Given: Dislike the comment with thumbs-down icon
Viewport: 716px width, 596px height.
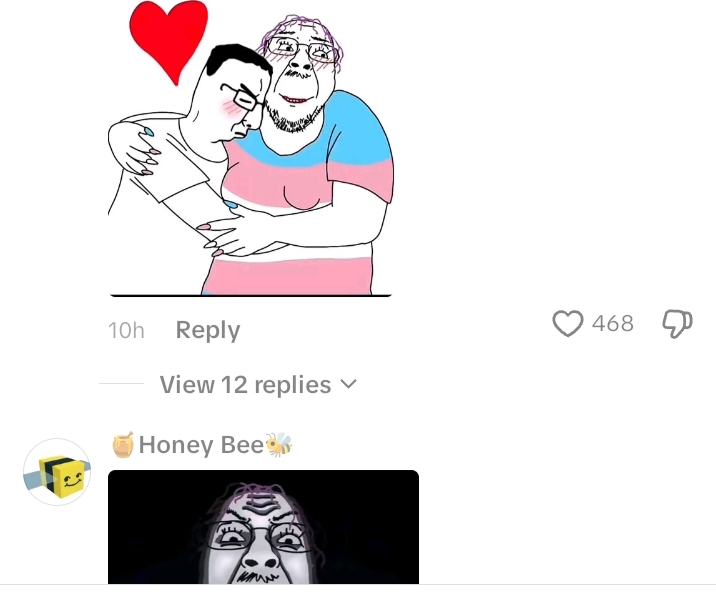Looking at the screenshot, I should [x=677, y=323].
